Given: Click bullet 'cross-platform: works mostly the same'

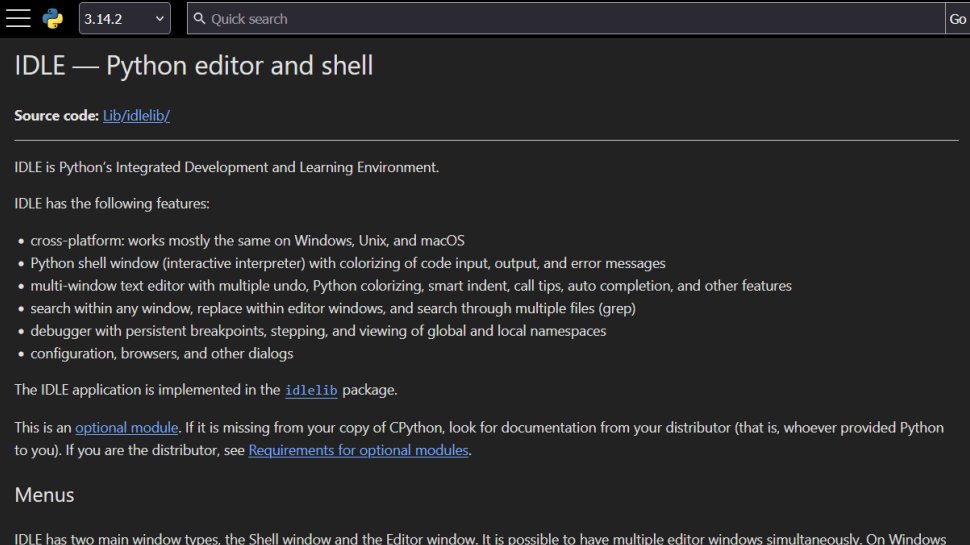Looking at the screenshot, I should coord(247,241).
